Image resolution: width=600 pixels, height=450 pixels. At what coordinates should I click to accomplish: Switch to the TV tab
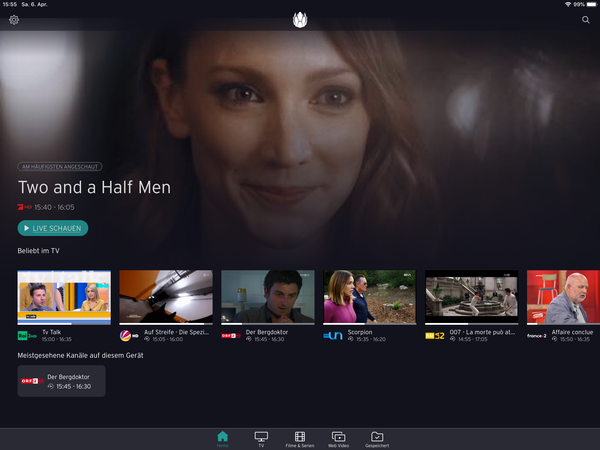click(x=261, y=438)
